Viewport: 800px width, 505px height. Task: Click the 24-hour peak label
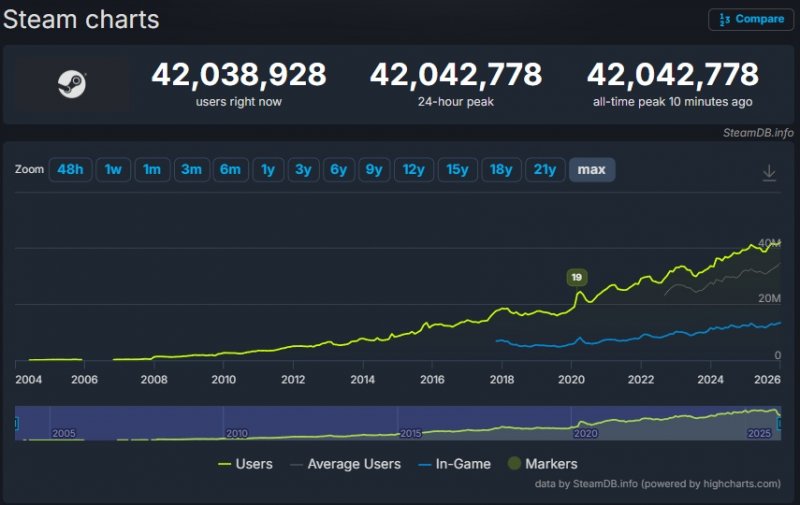pos(456,102)
